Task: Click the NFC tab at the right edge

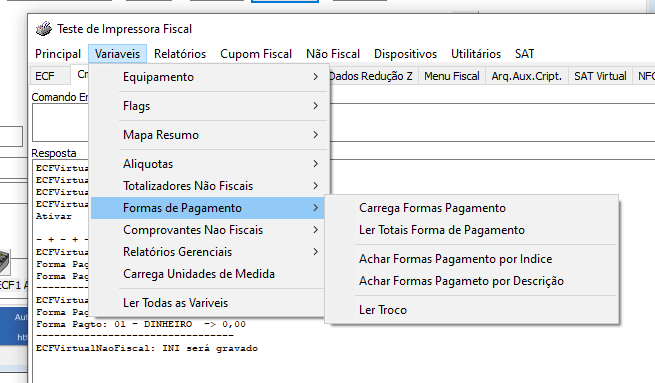Action: (x=645, y=76)
